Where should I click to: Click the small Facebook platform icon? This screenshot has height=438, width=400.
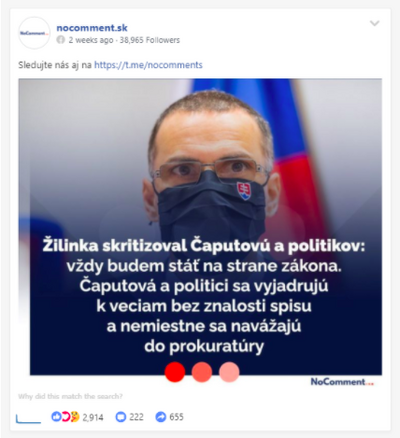61,40
